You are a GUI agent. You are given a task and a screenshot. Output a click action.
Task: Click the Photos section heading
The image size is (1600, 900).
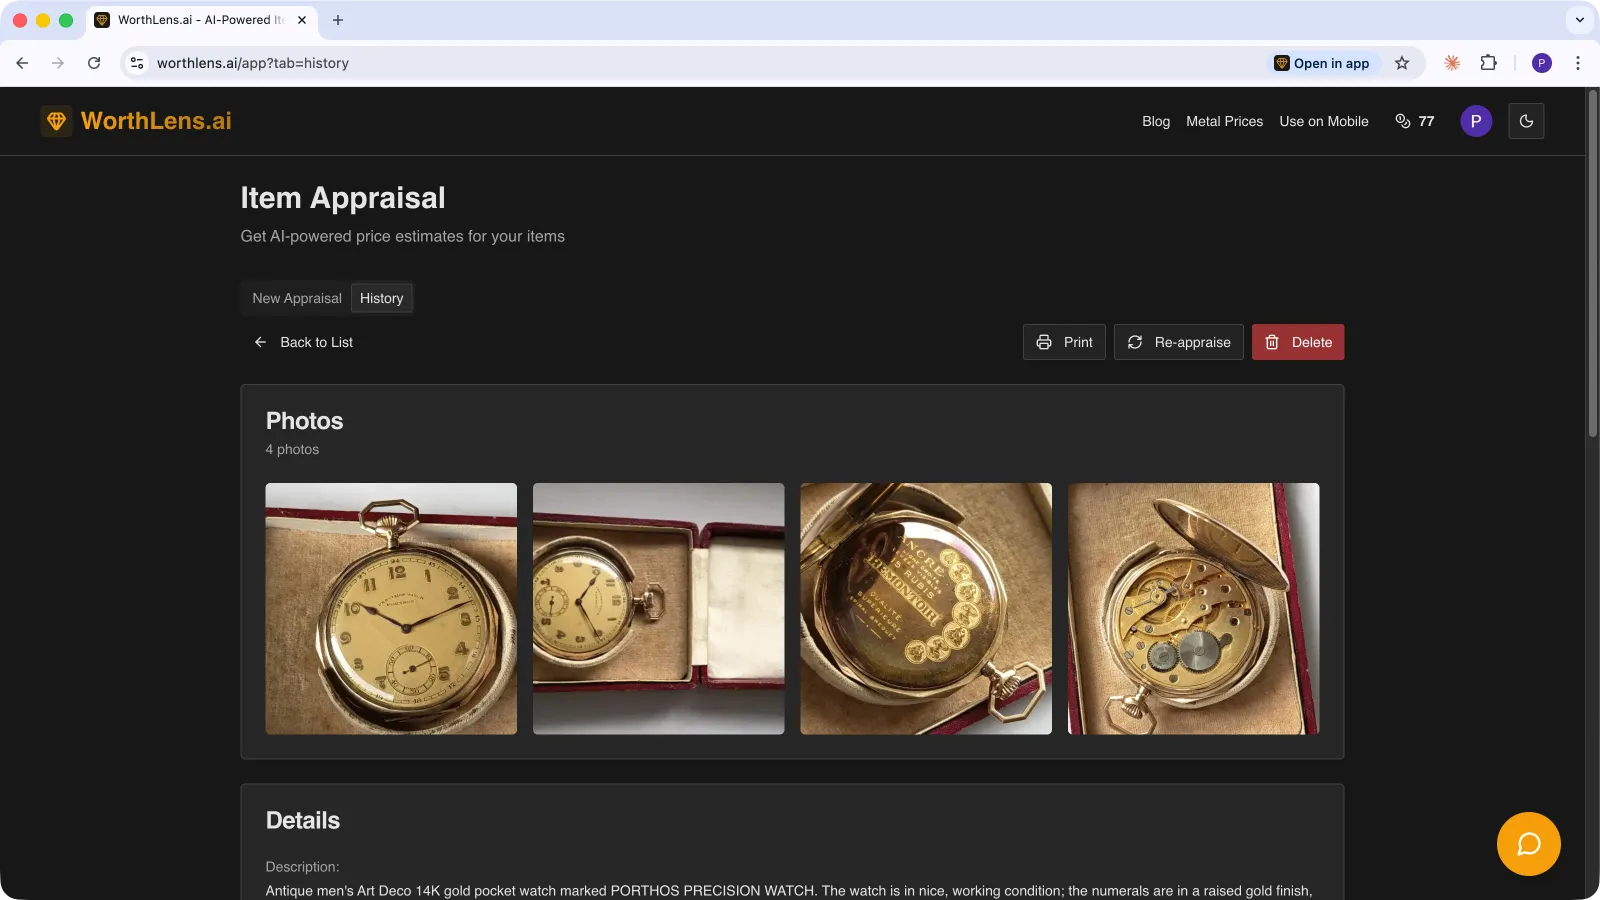pyautogui.click(x=304, y=421)
